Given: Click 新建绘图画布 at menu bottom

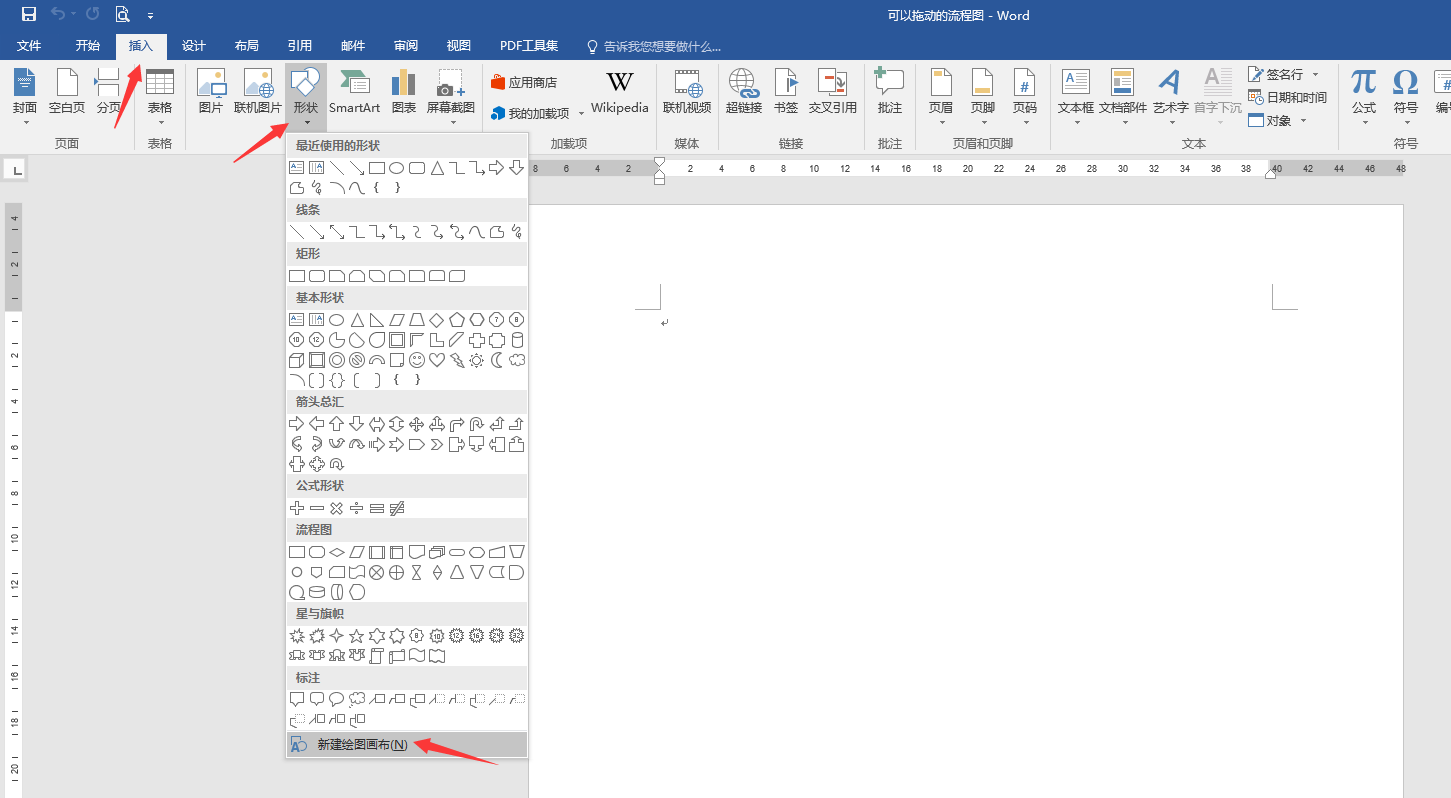Looking at the screenshot, I should [406, 745].
